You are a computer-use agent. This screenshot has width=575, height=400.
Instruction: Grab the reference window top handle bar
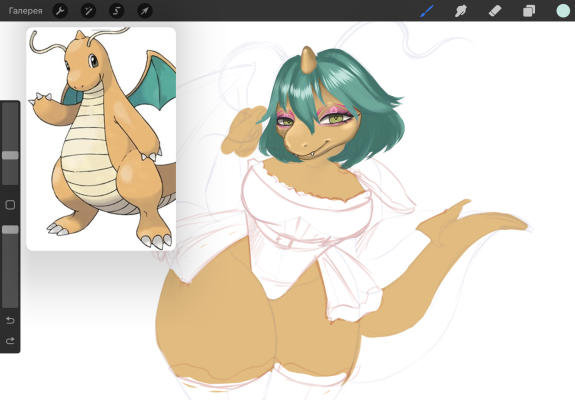tap(101, 29)
